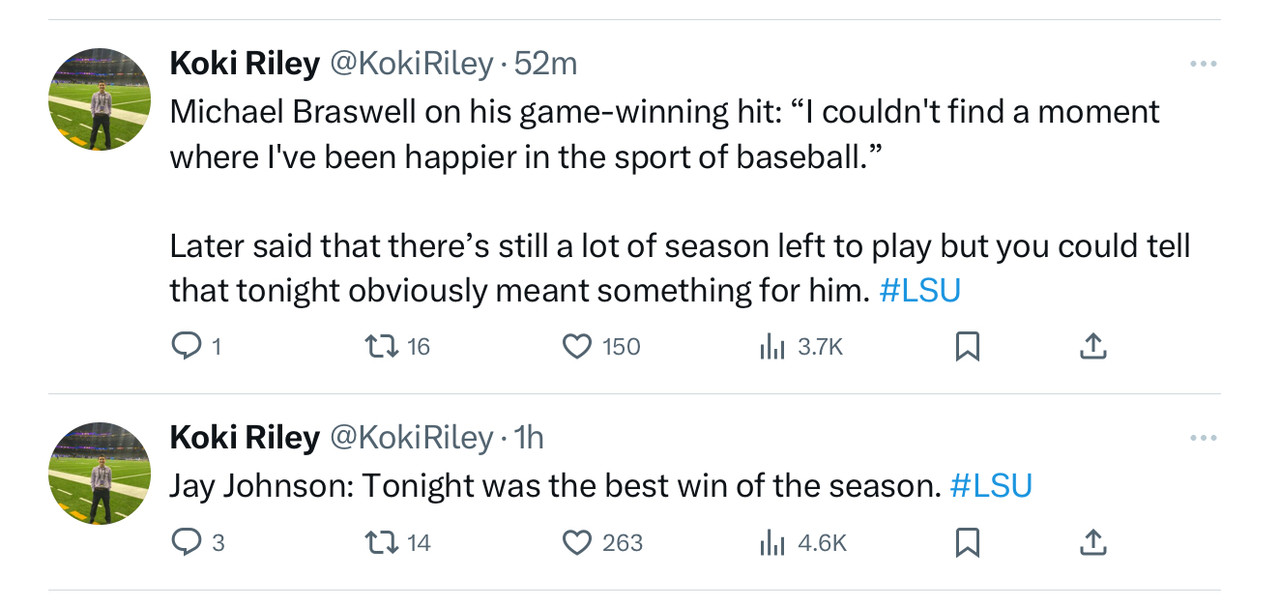Open more options for the Jay Johnson tweet
The image size is (1280, 602).
(1203, 438)
